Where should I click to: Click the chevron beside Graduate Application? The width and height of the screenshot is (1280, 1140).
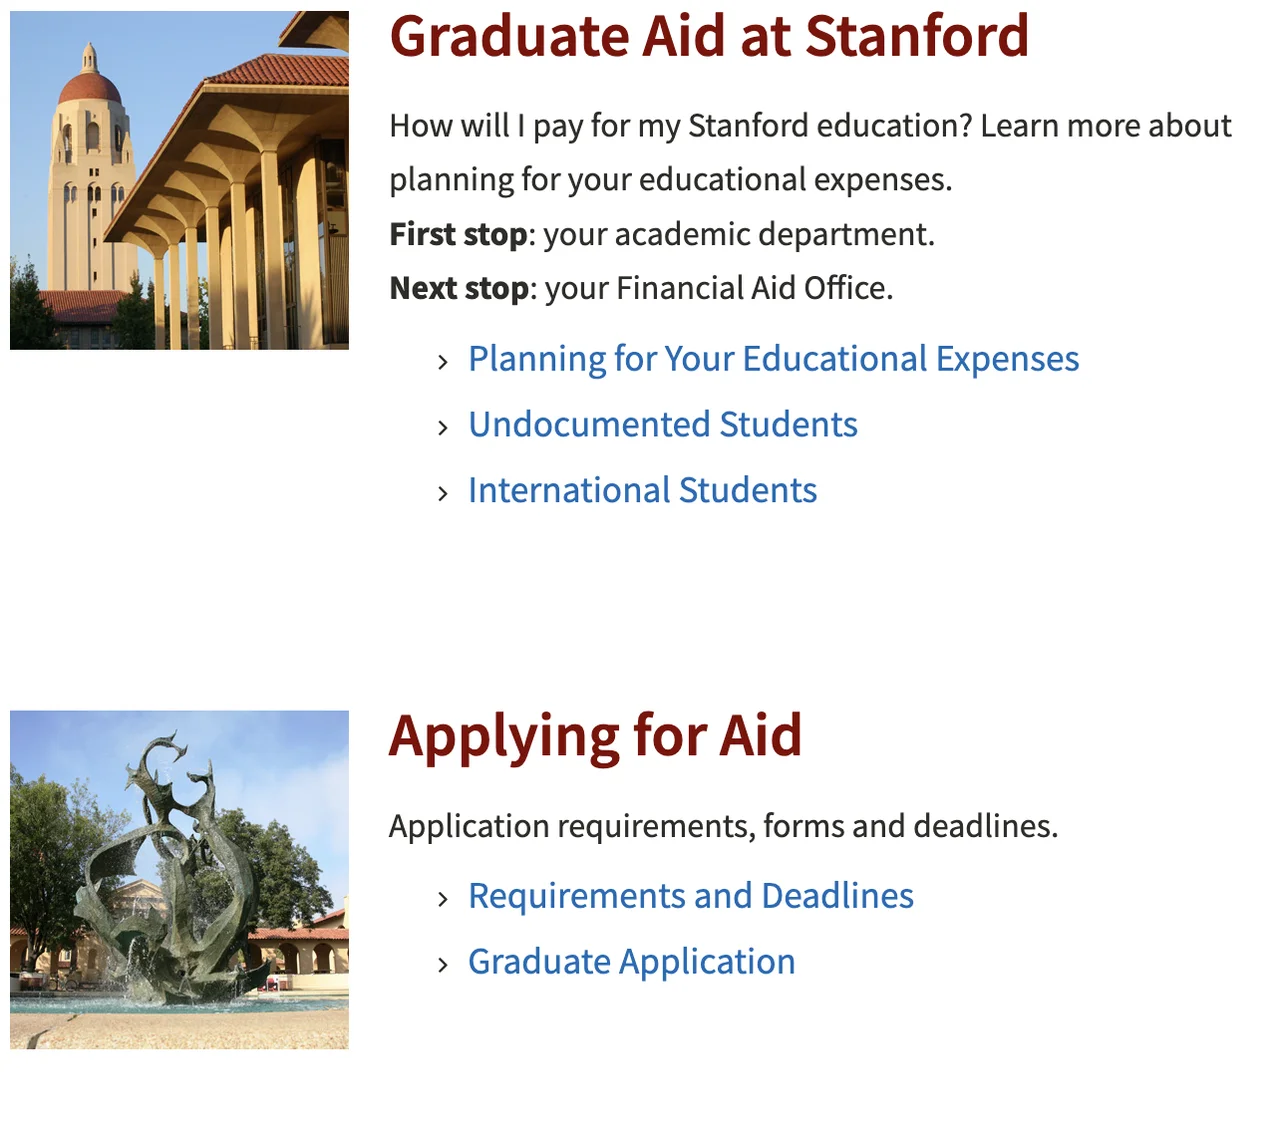pos(443,965)
